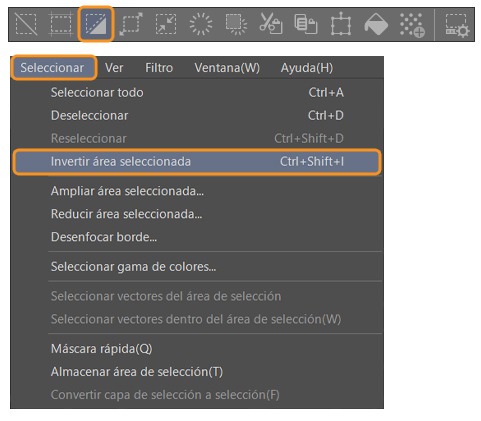Choose Seleccionar todo from the menu
Viewport: 481px width, 421px height.
(x=197, y=92)
